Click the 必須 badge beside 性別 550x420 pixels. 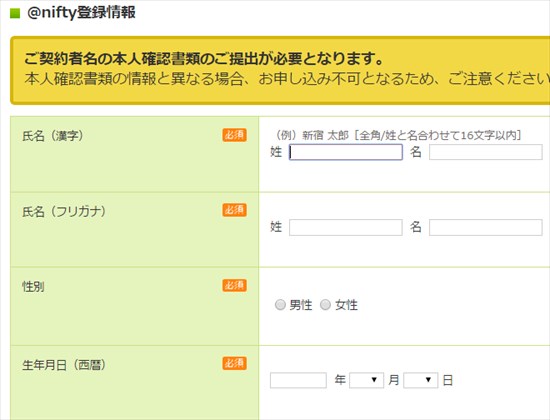click(x=234, y=285)
